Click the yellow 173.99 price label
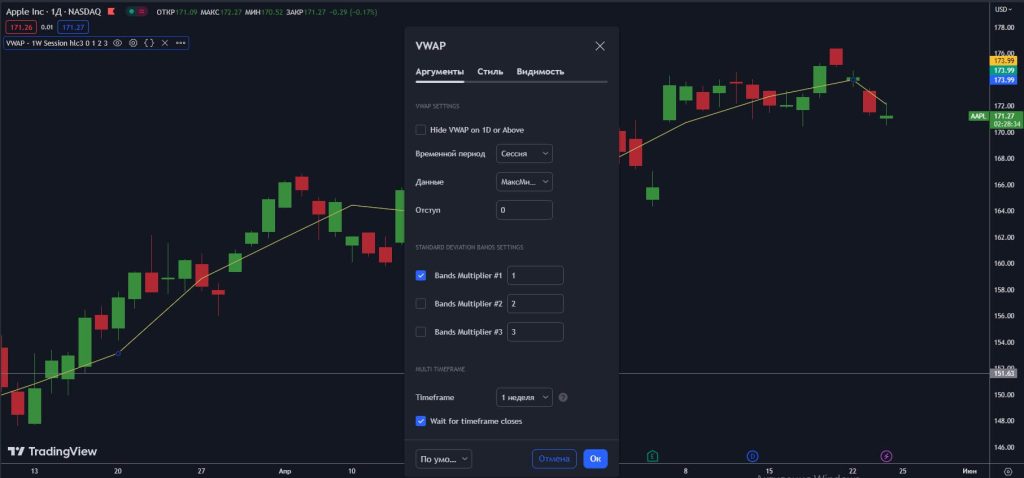1024x478 pixels. [x=1003, y=61]
